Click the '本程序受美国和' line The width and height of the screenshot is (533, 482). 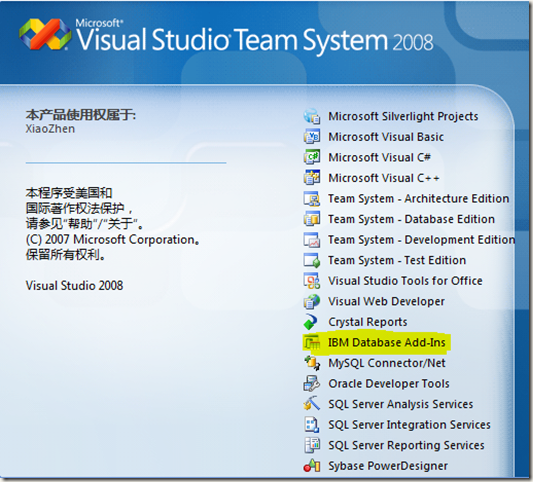coord(69,193)
